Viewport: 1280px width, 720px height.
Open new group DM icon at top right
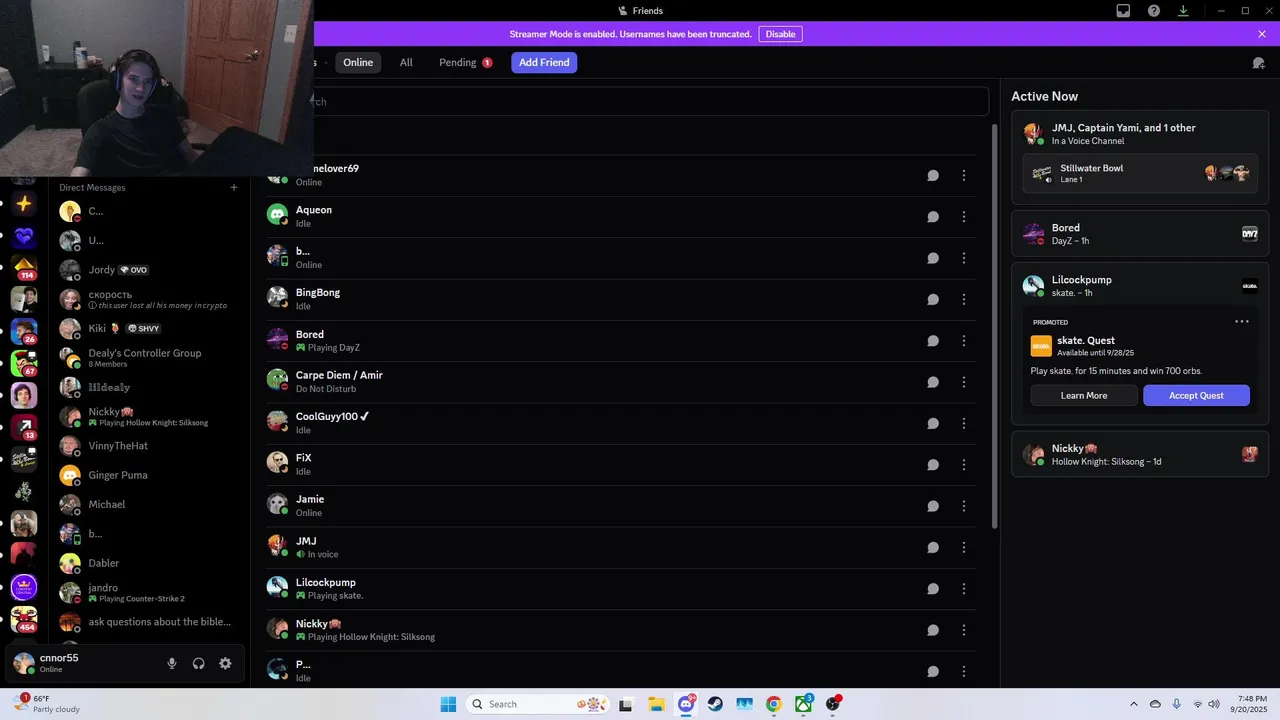[1259, 63]
